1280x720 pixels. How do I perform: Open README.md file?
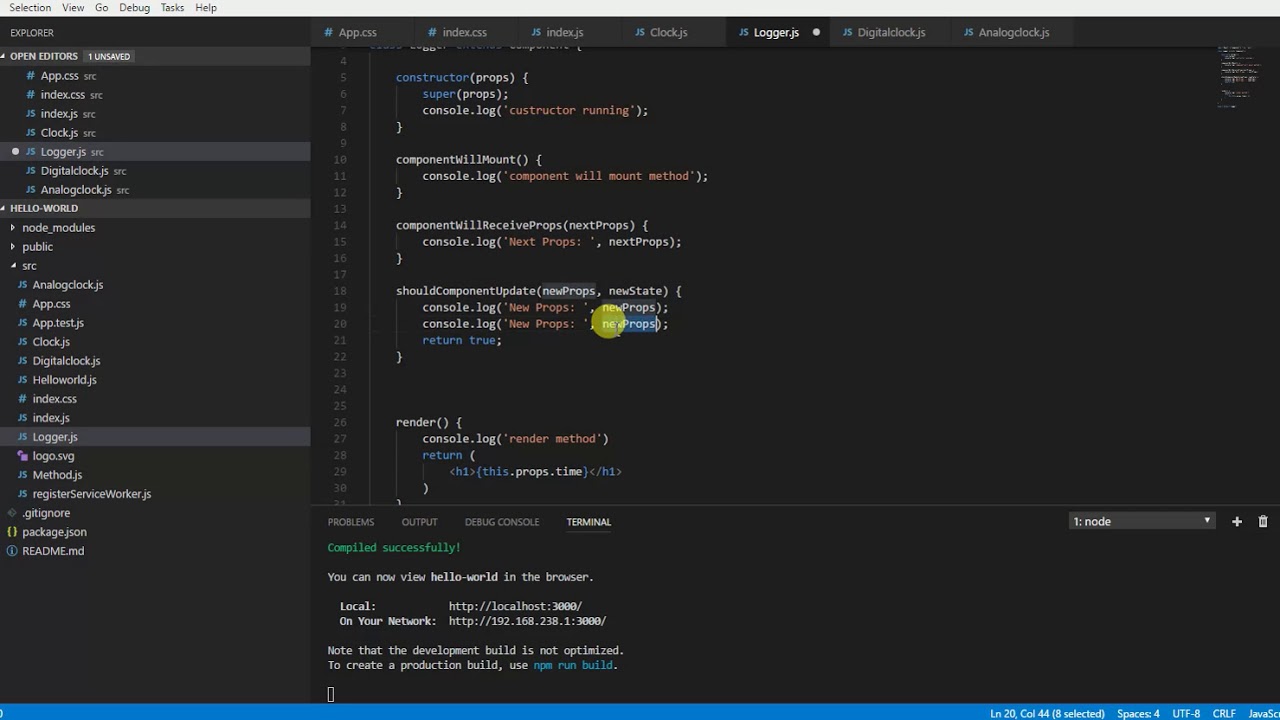click(x=53, y=550)
